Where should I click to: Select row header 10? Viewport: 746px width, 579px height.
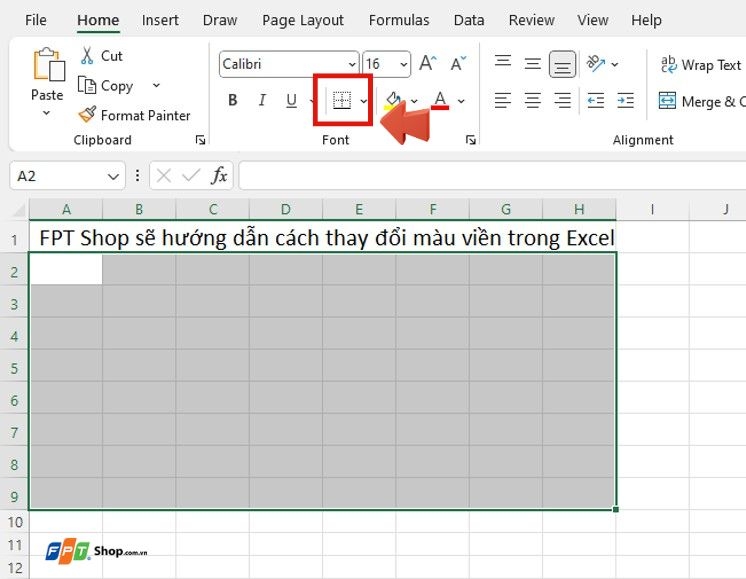click(x=15, y=522)
